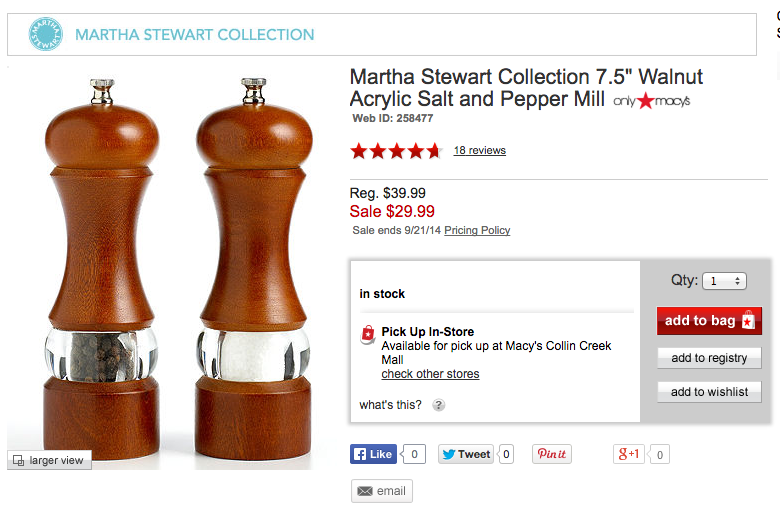Click add to wishlist button
The image size is (780, 511).
click(x=709, y=392)
